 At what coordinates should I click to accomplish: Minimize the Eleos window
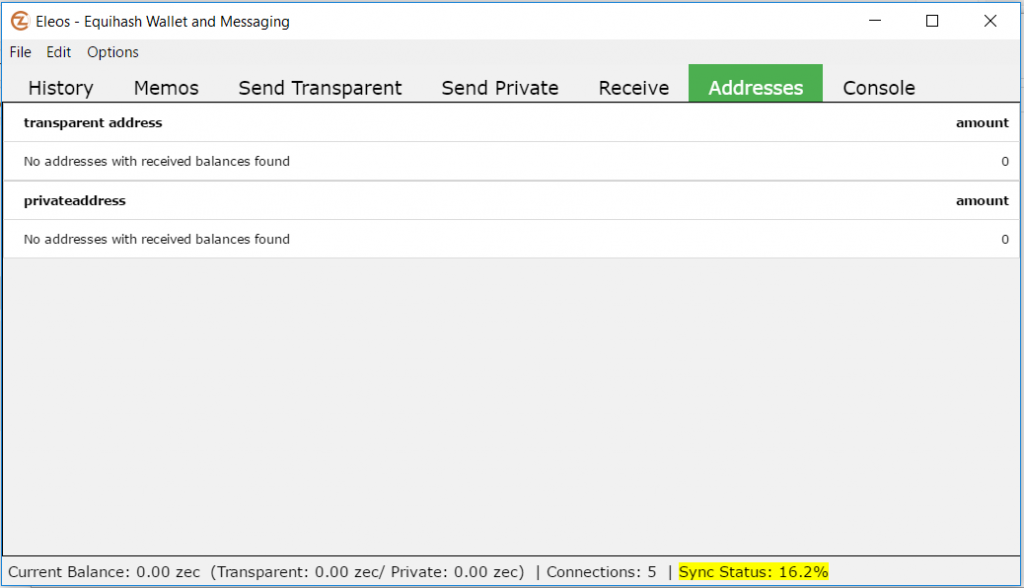(875, 21)
